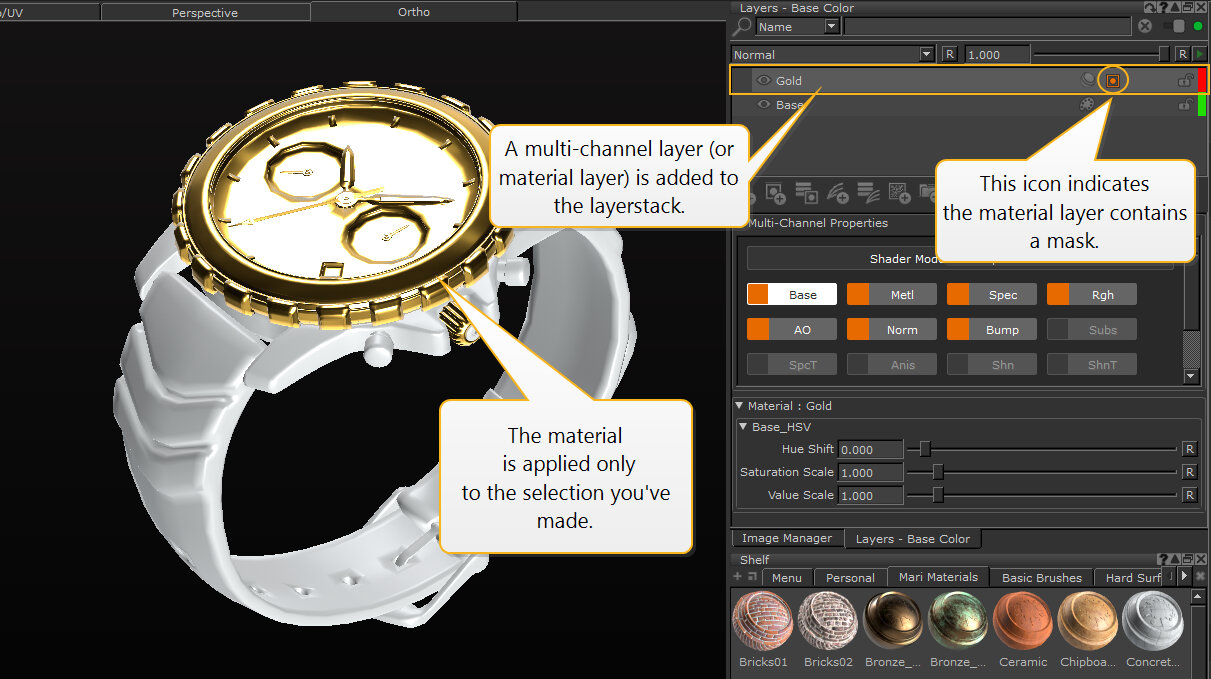The image size is (1211, 679).
Task: Click the green play arrow beside opacity slider
Action: (x=1200, y=54)
